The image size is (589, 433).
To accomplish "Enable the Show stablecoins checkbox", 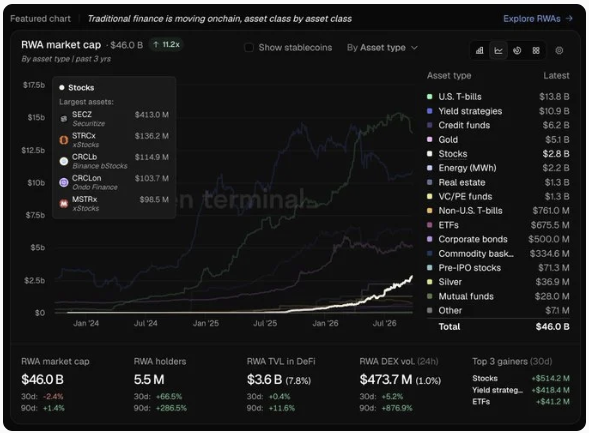I will pos(249,48).
